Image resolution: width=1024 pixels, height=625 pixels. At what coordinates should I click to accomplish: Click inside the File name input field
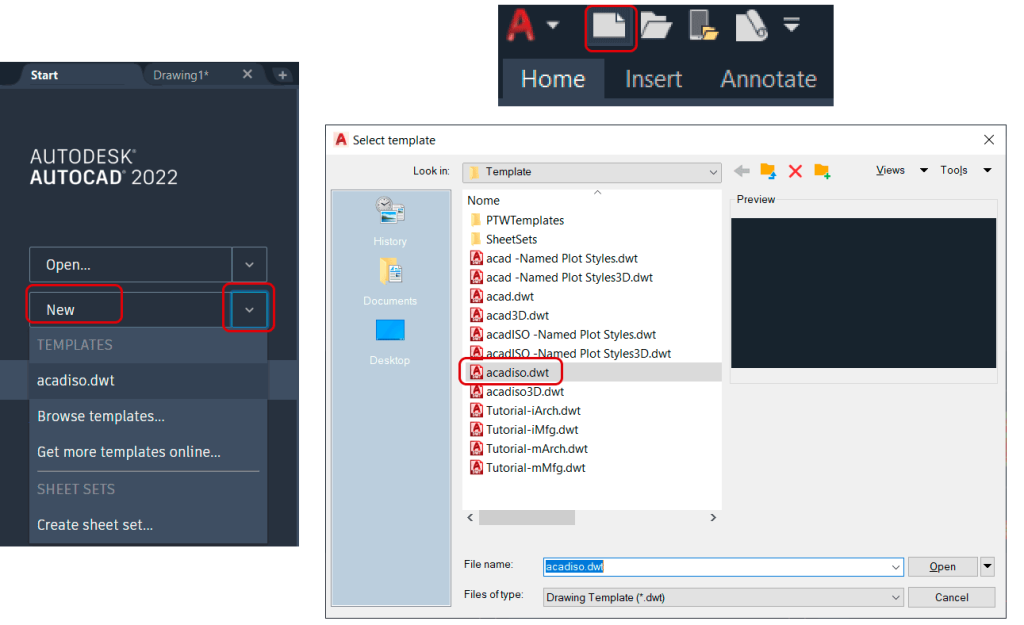tap(700, 566)
